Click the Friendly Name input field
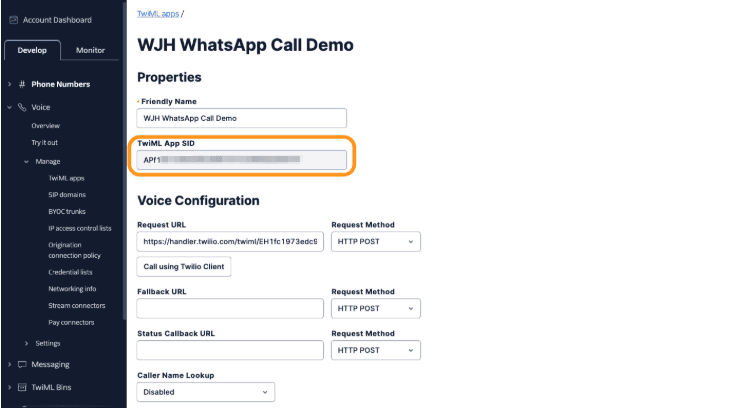This screenshot has width=744, height=408. coord(241,118)
